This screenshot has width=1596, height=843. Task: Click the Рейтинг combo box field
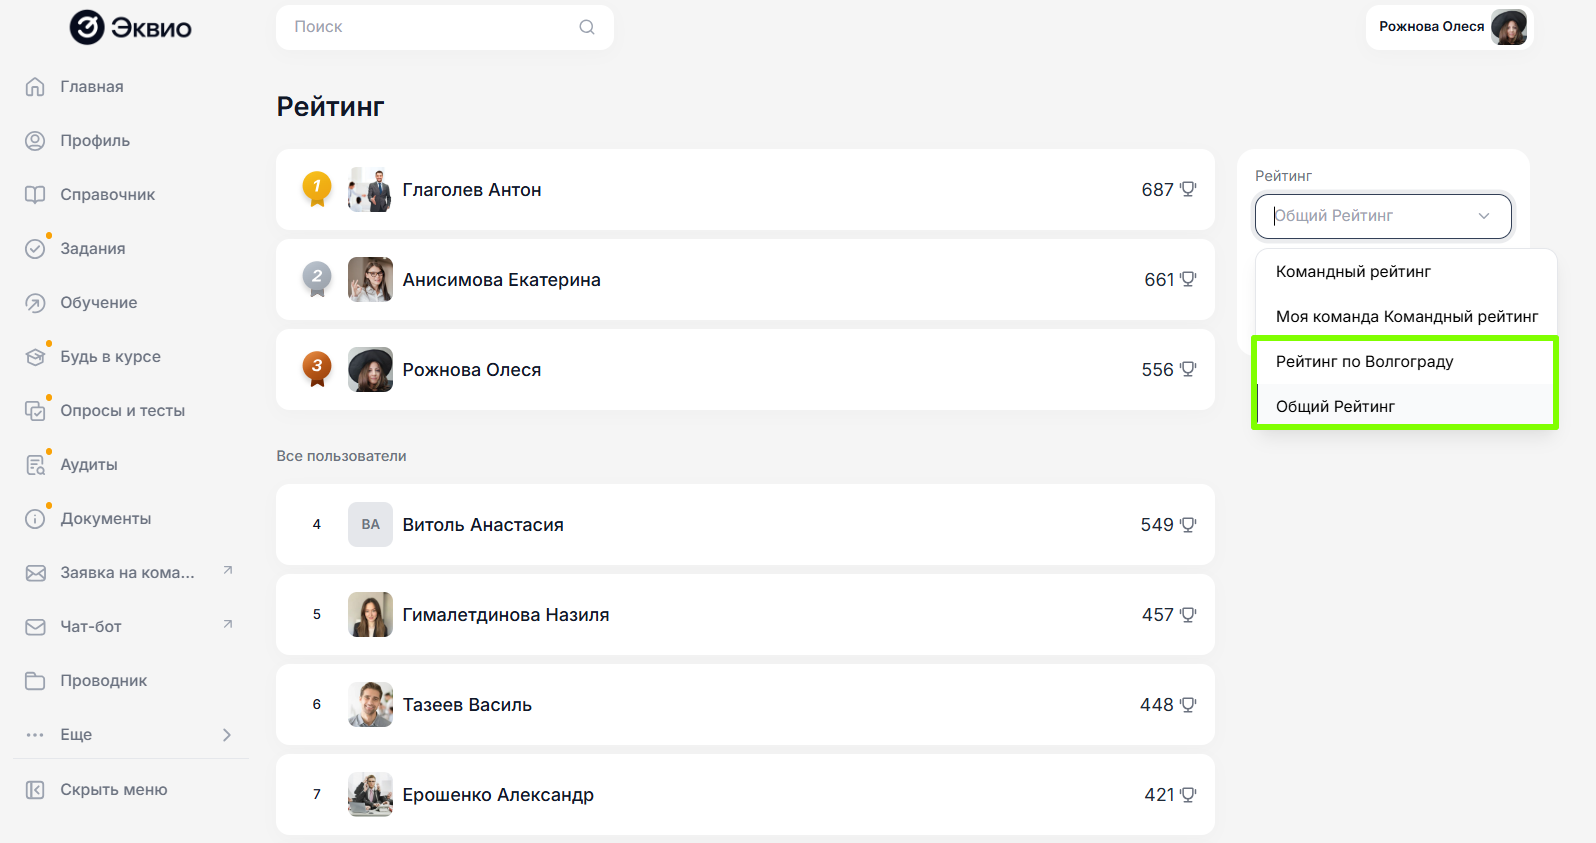(x=1370, y=216)
